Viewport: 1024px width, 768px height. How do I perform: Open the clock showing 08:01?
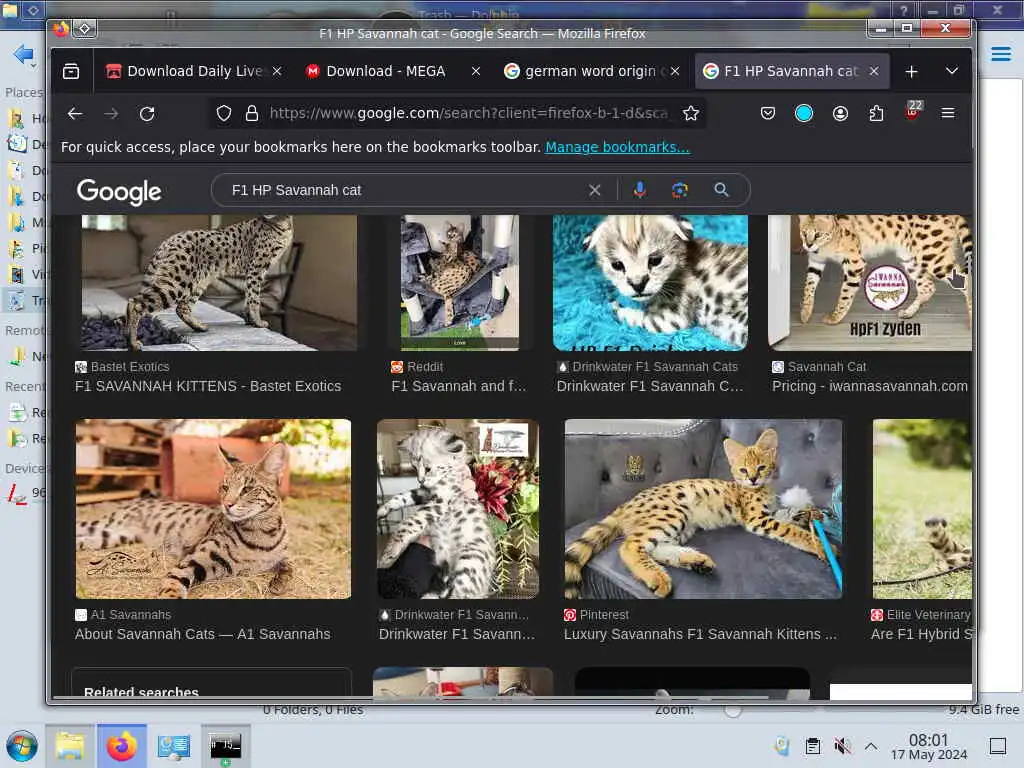point(929,746)
